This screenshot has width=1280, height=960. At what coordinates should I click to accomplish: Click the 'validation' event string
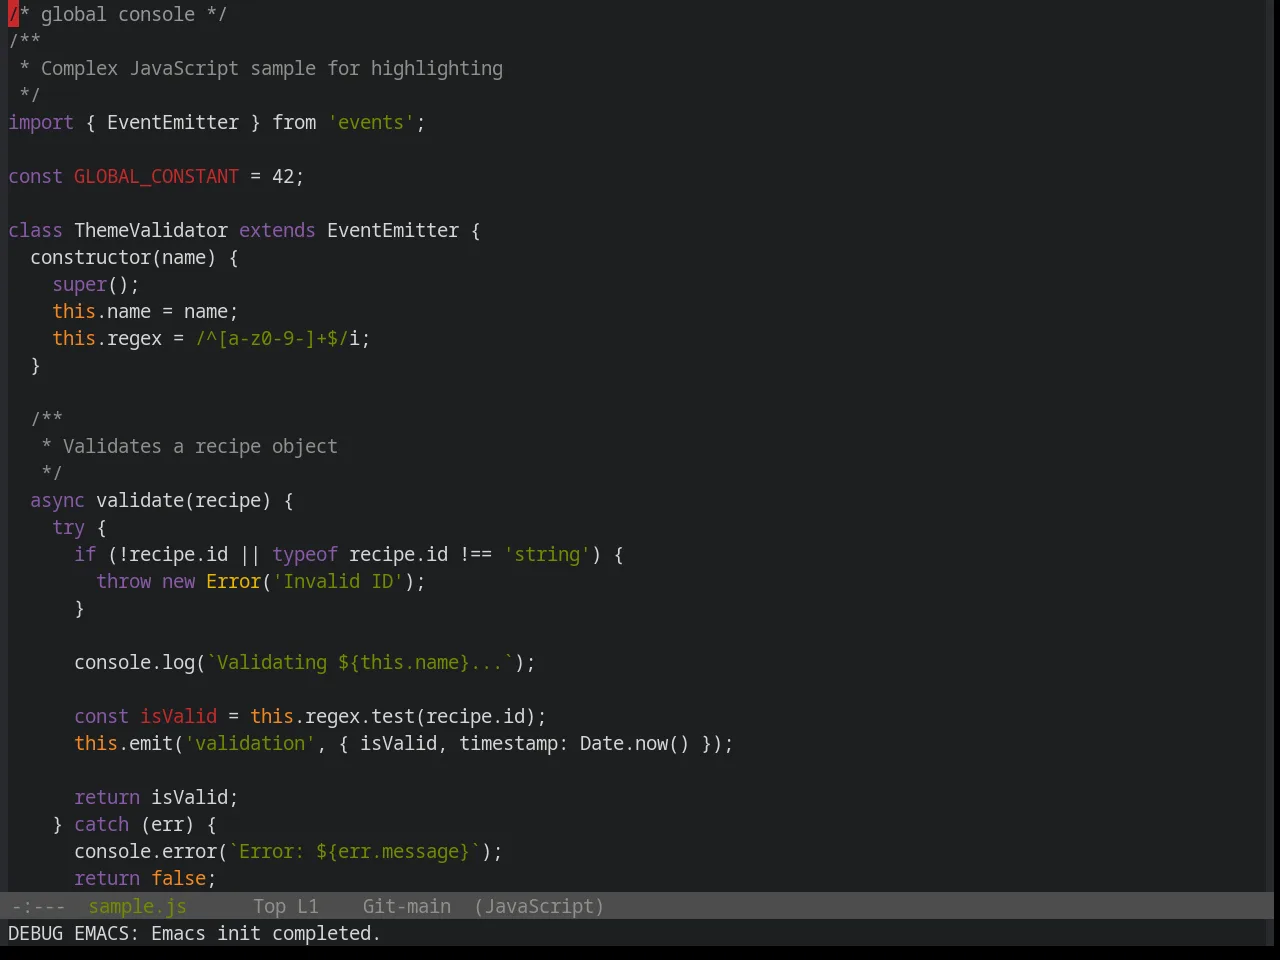[x=250, y=743]
